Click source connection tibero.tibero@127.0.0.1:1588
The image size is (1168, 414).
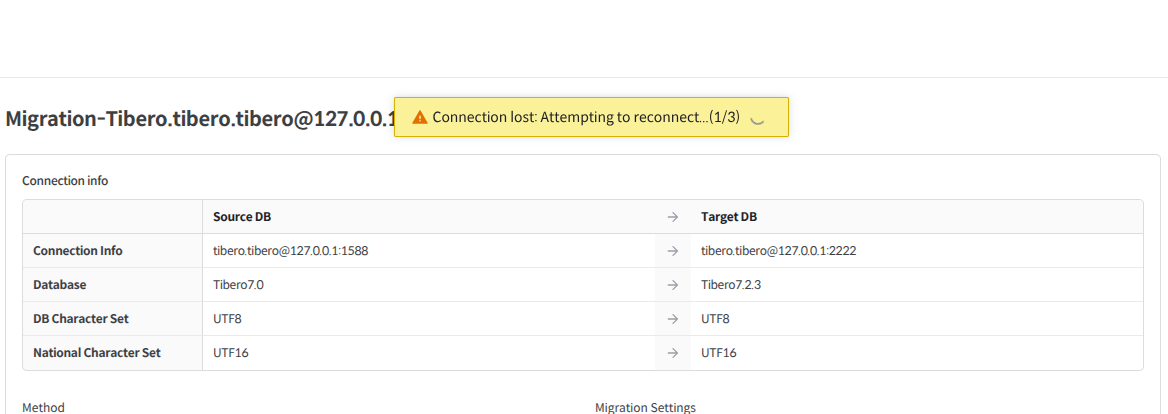click(x=290, y=251)
